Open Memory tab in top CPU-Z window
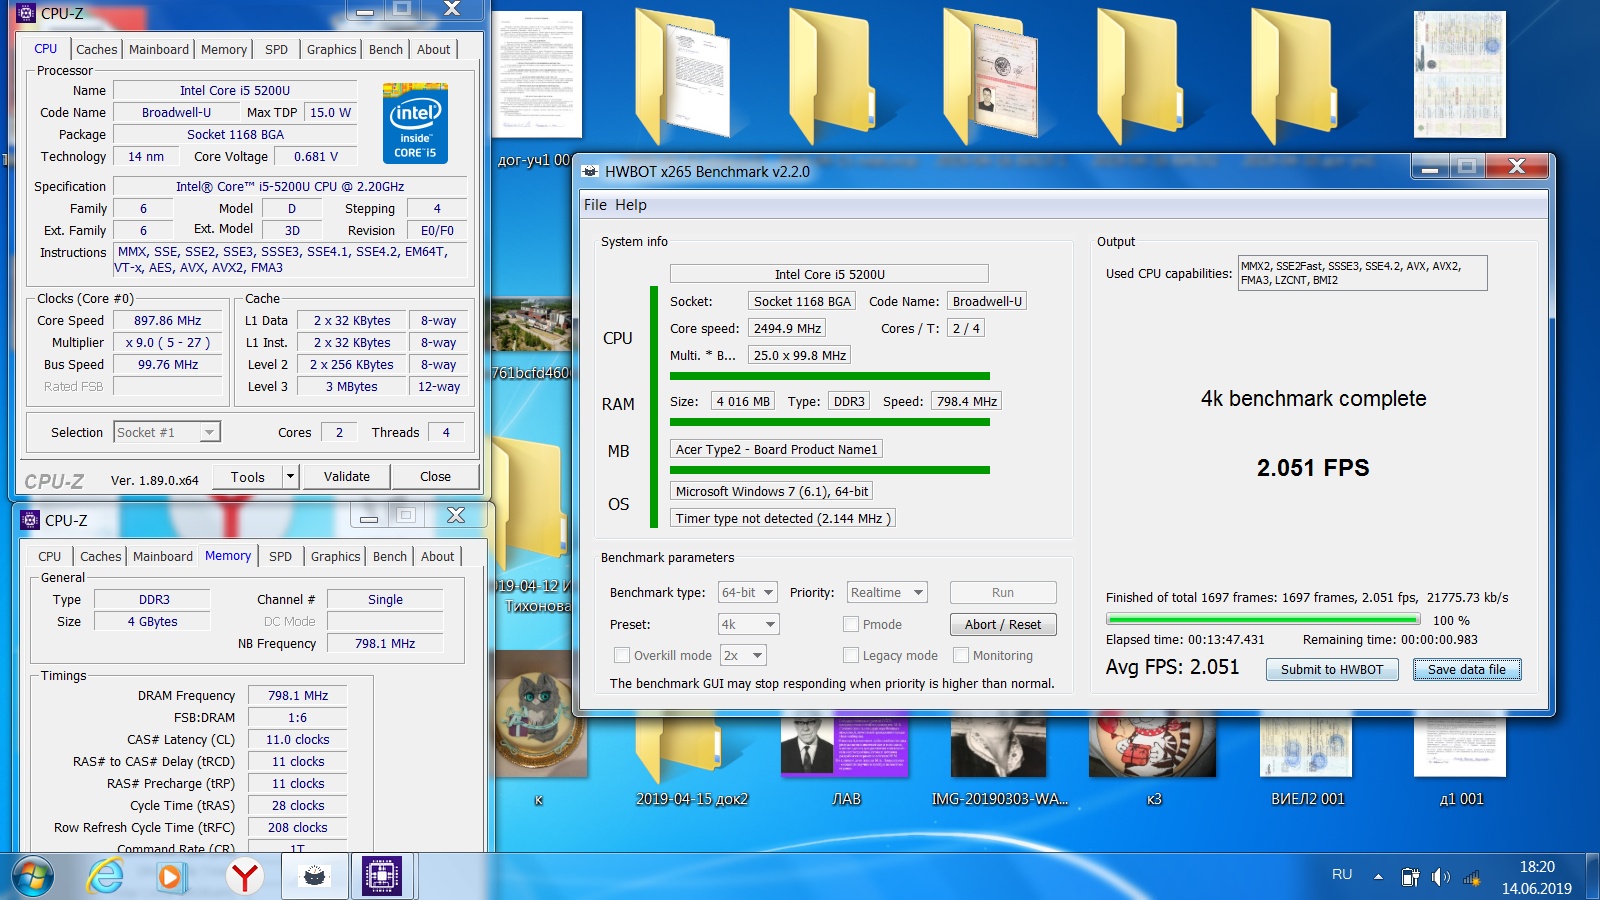 [224, 49]
